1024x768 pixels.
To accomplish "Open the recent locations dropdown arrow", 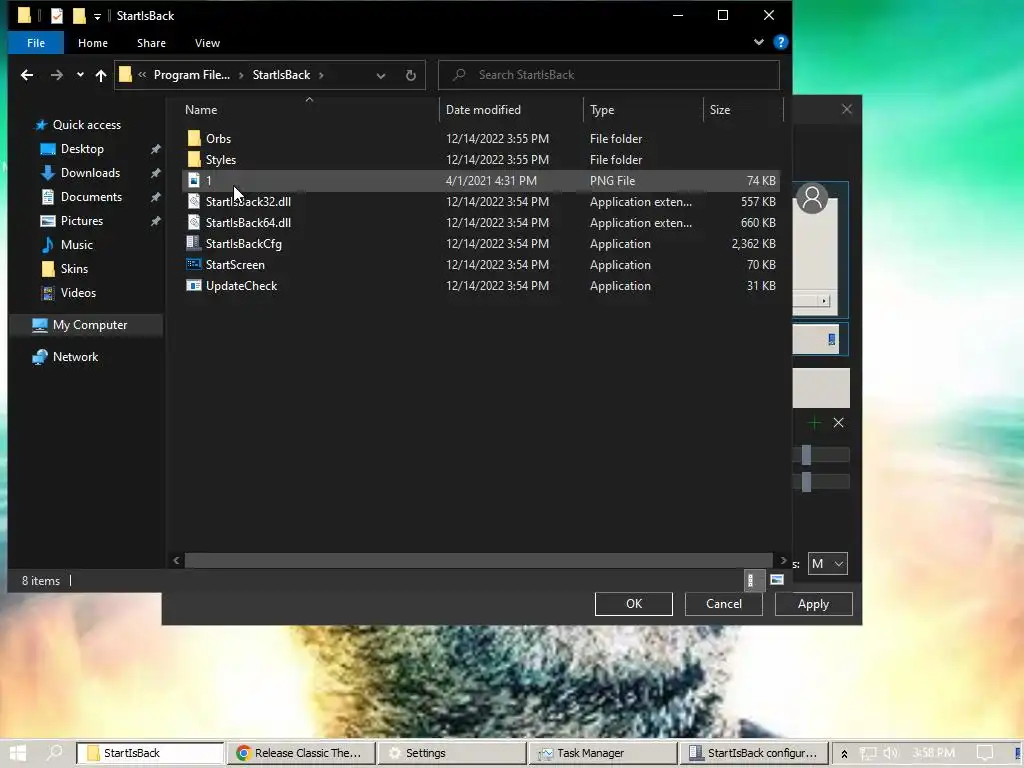I will (80, 75).
